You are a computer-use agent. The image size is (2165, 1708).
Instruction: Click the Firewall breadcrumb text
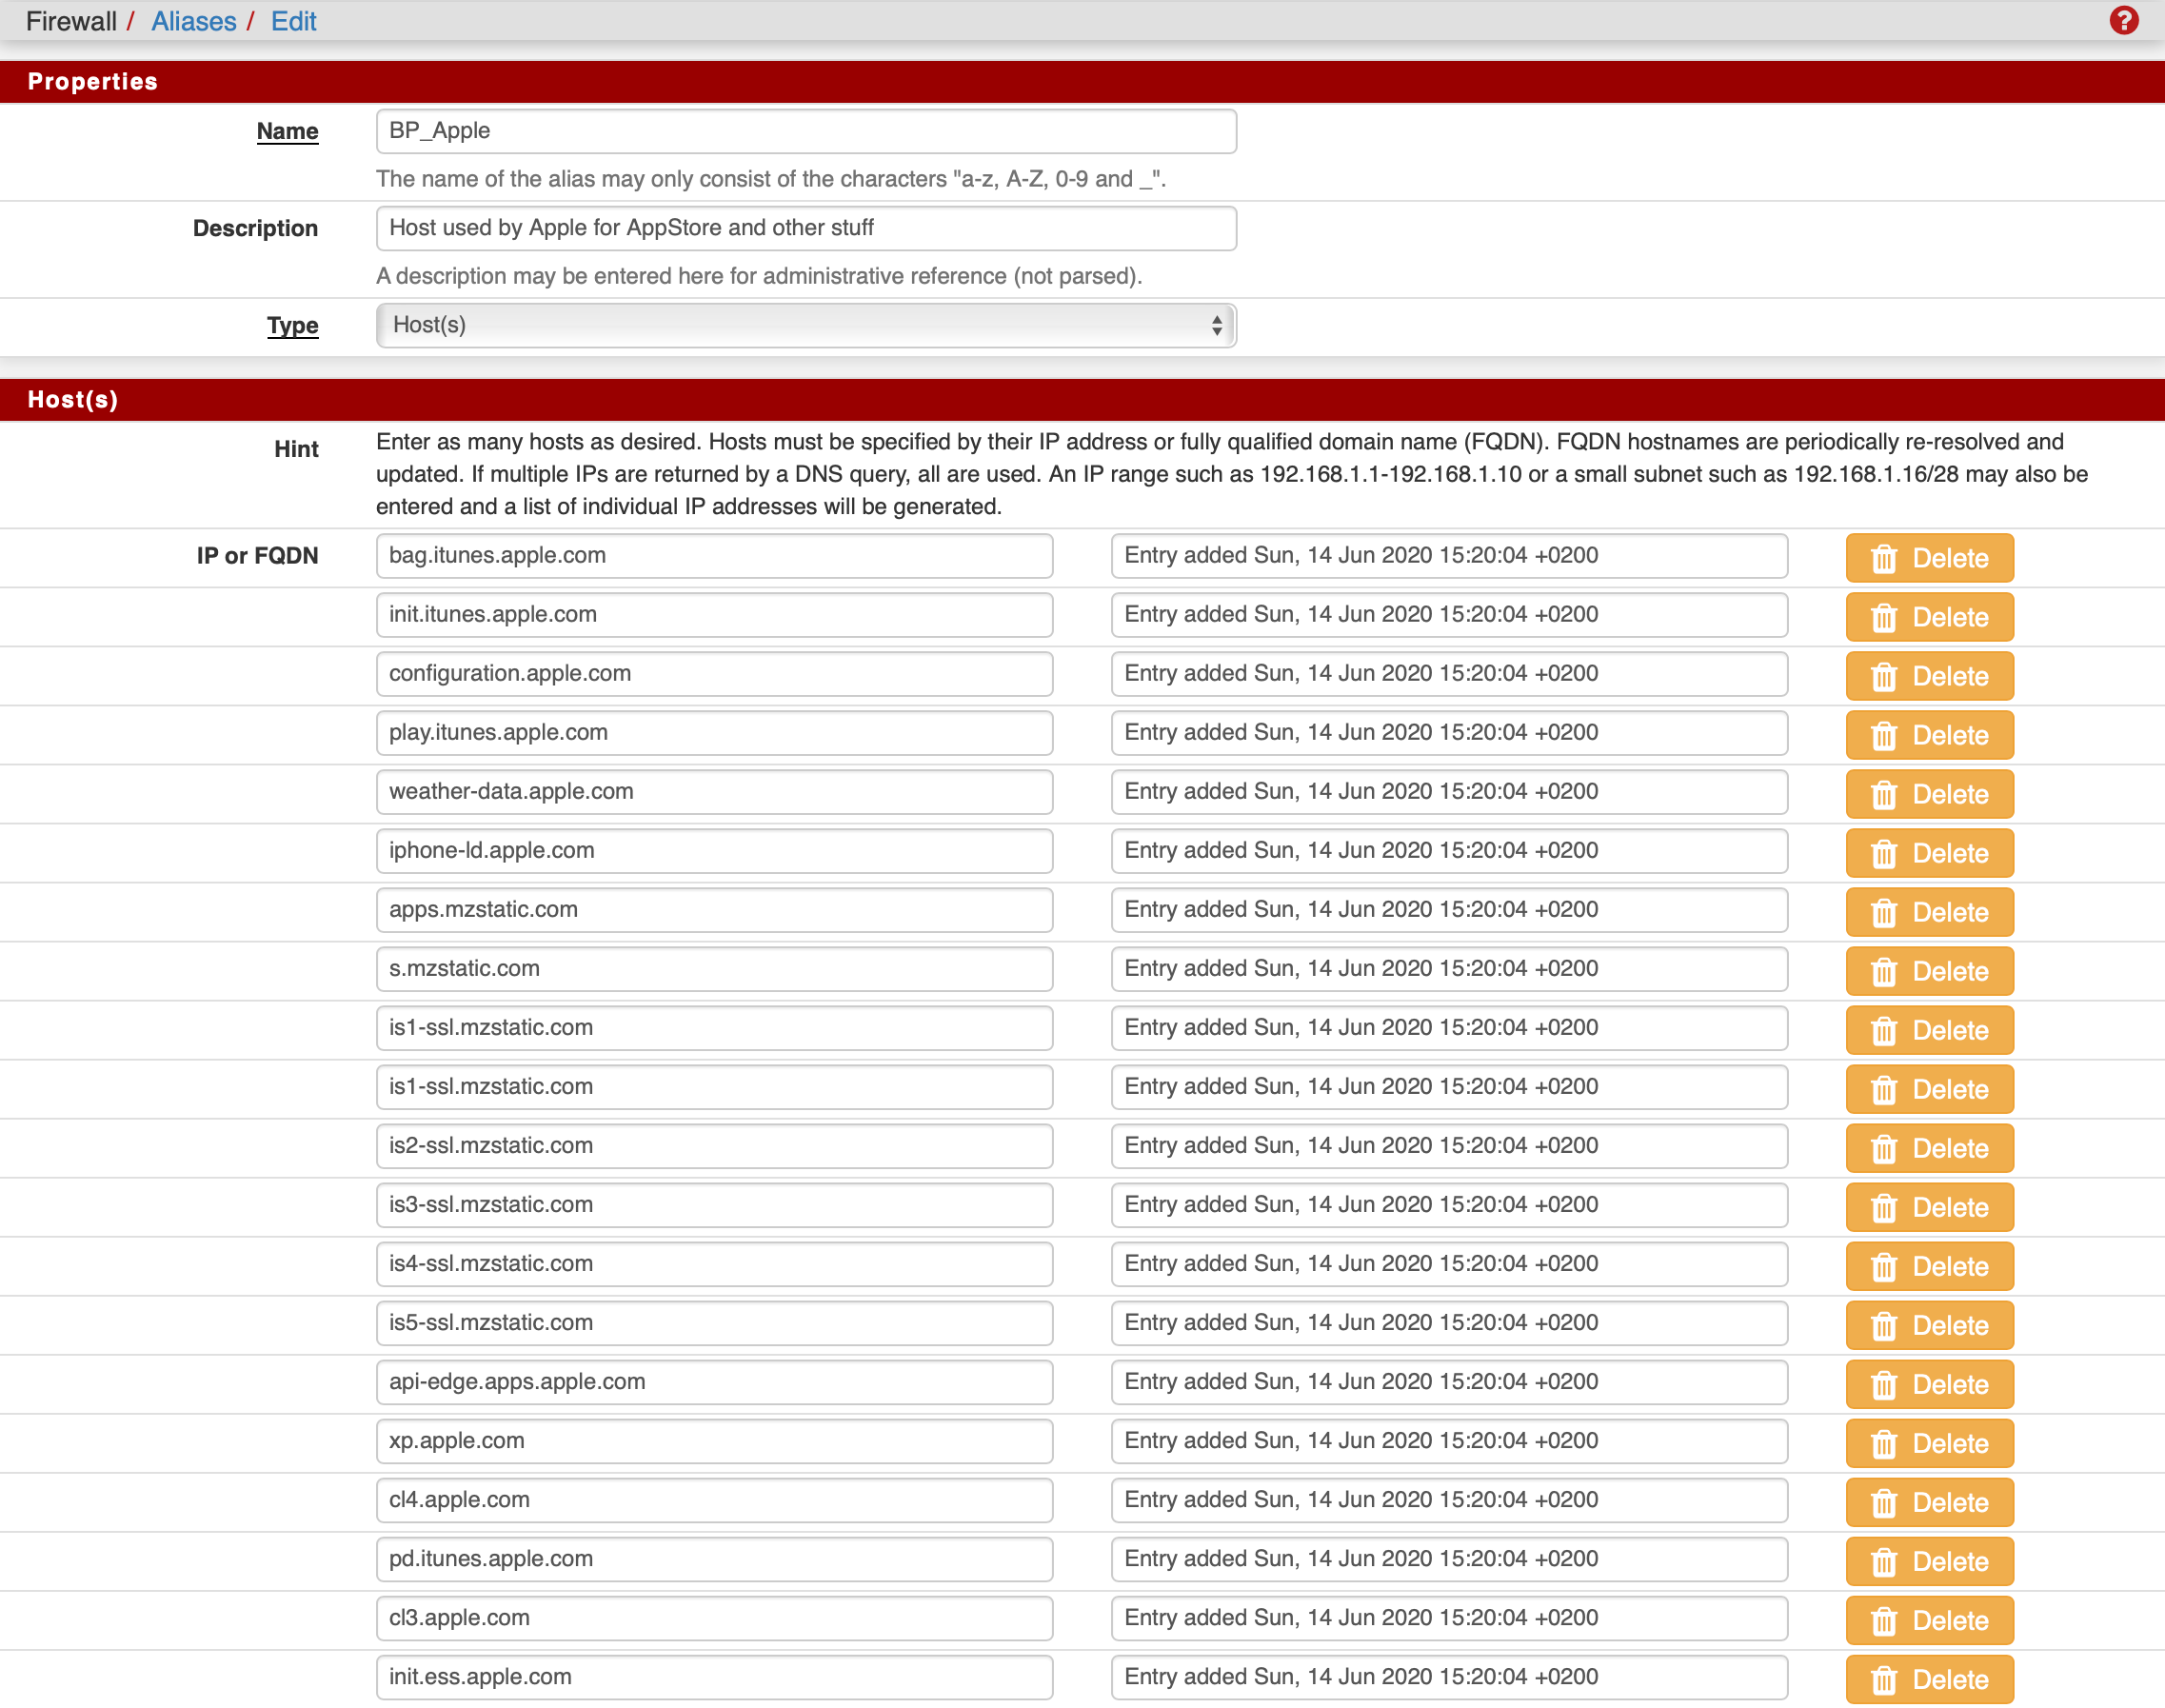[x=71, y=21]
